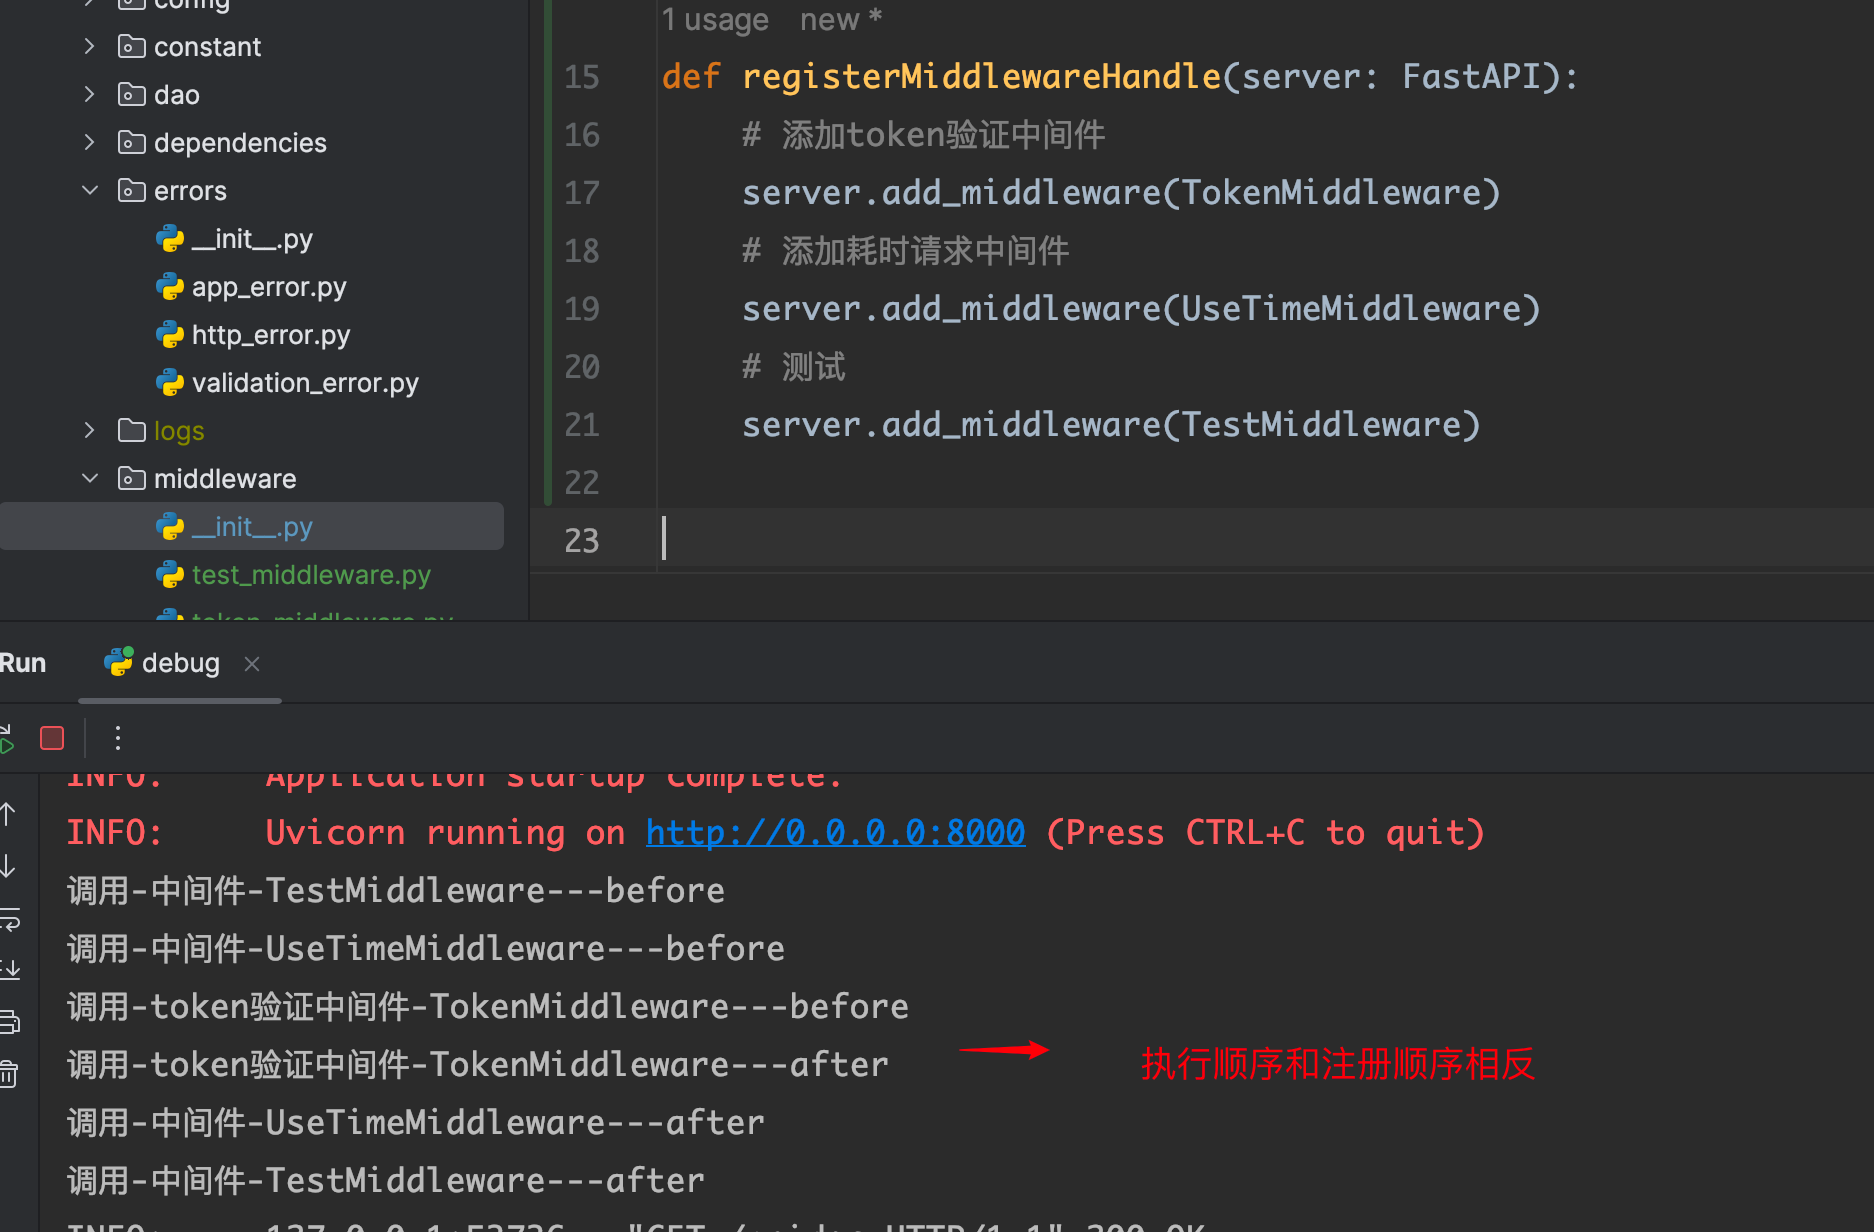
Task: Switch to the debug run tab
Action: click(179, 664)
